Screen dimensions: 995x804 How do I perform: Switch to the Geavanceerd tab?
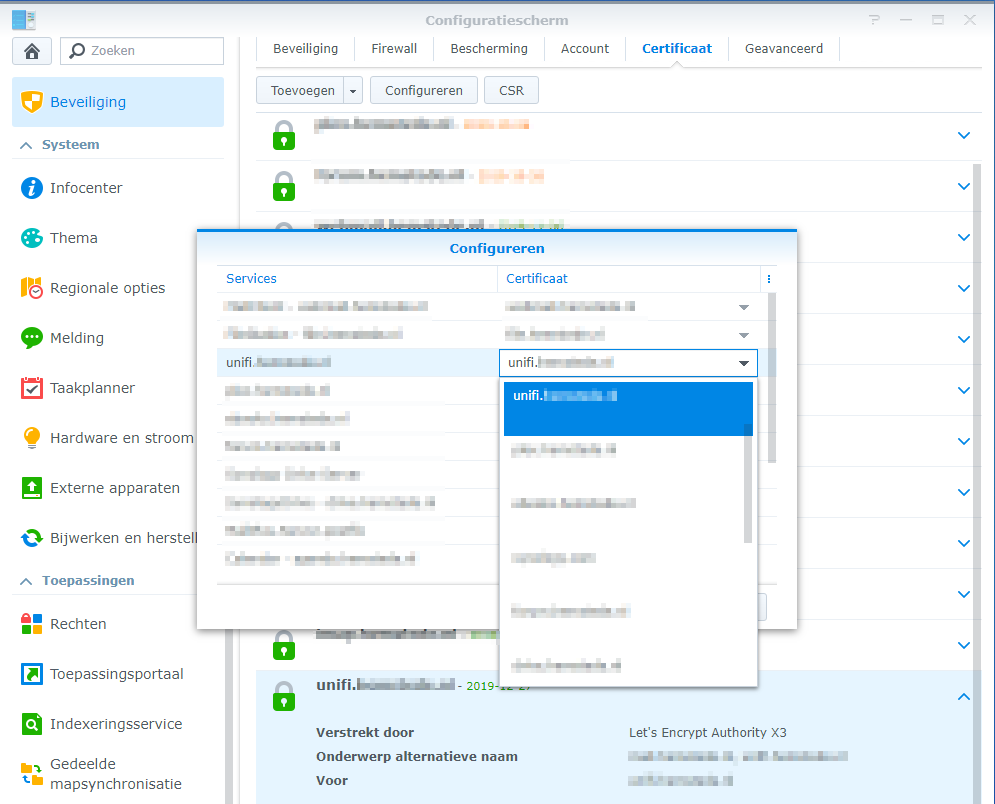(x=783, y=48)
